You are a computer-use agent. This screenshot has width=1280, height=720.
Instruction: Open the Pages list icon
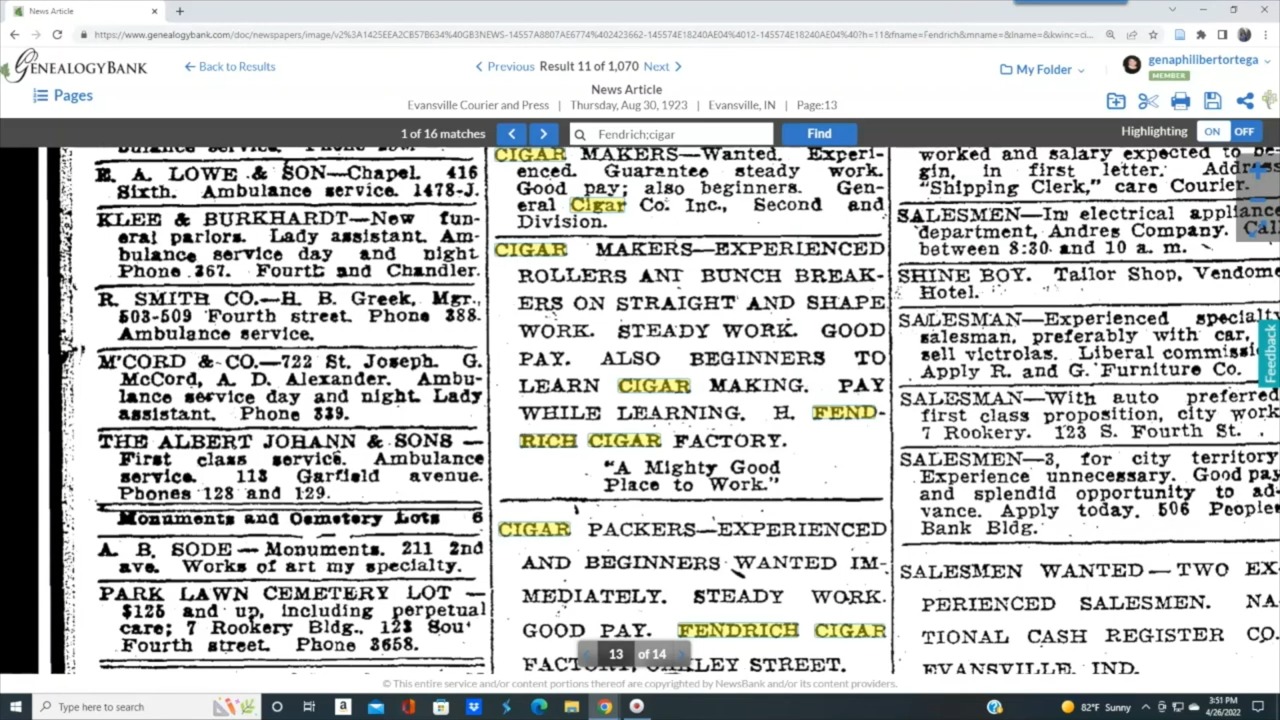[x=40, y=96]
